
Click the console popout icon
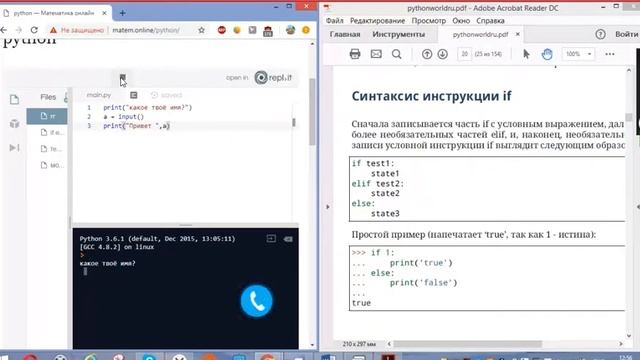[271, 239]
